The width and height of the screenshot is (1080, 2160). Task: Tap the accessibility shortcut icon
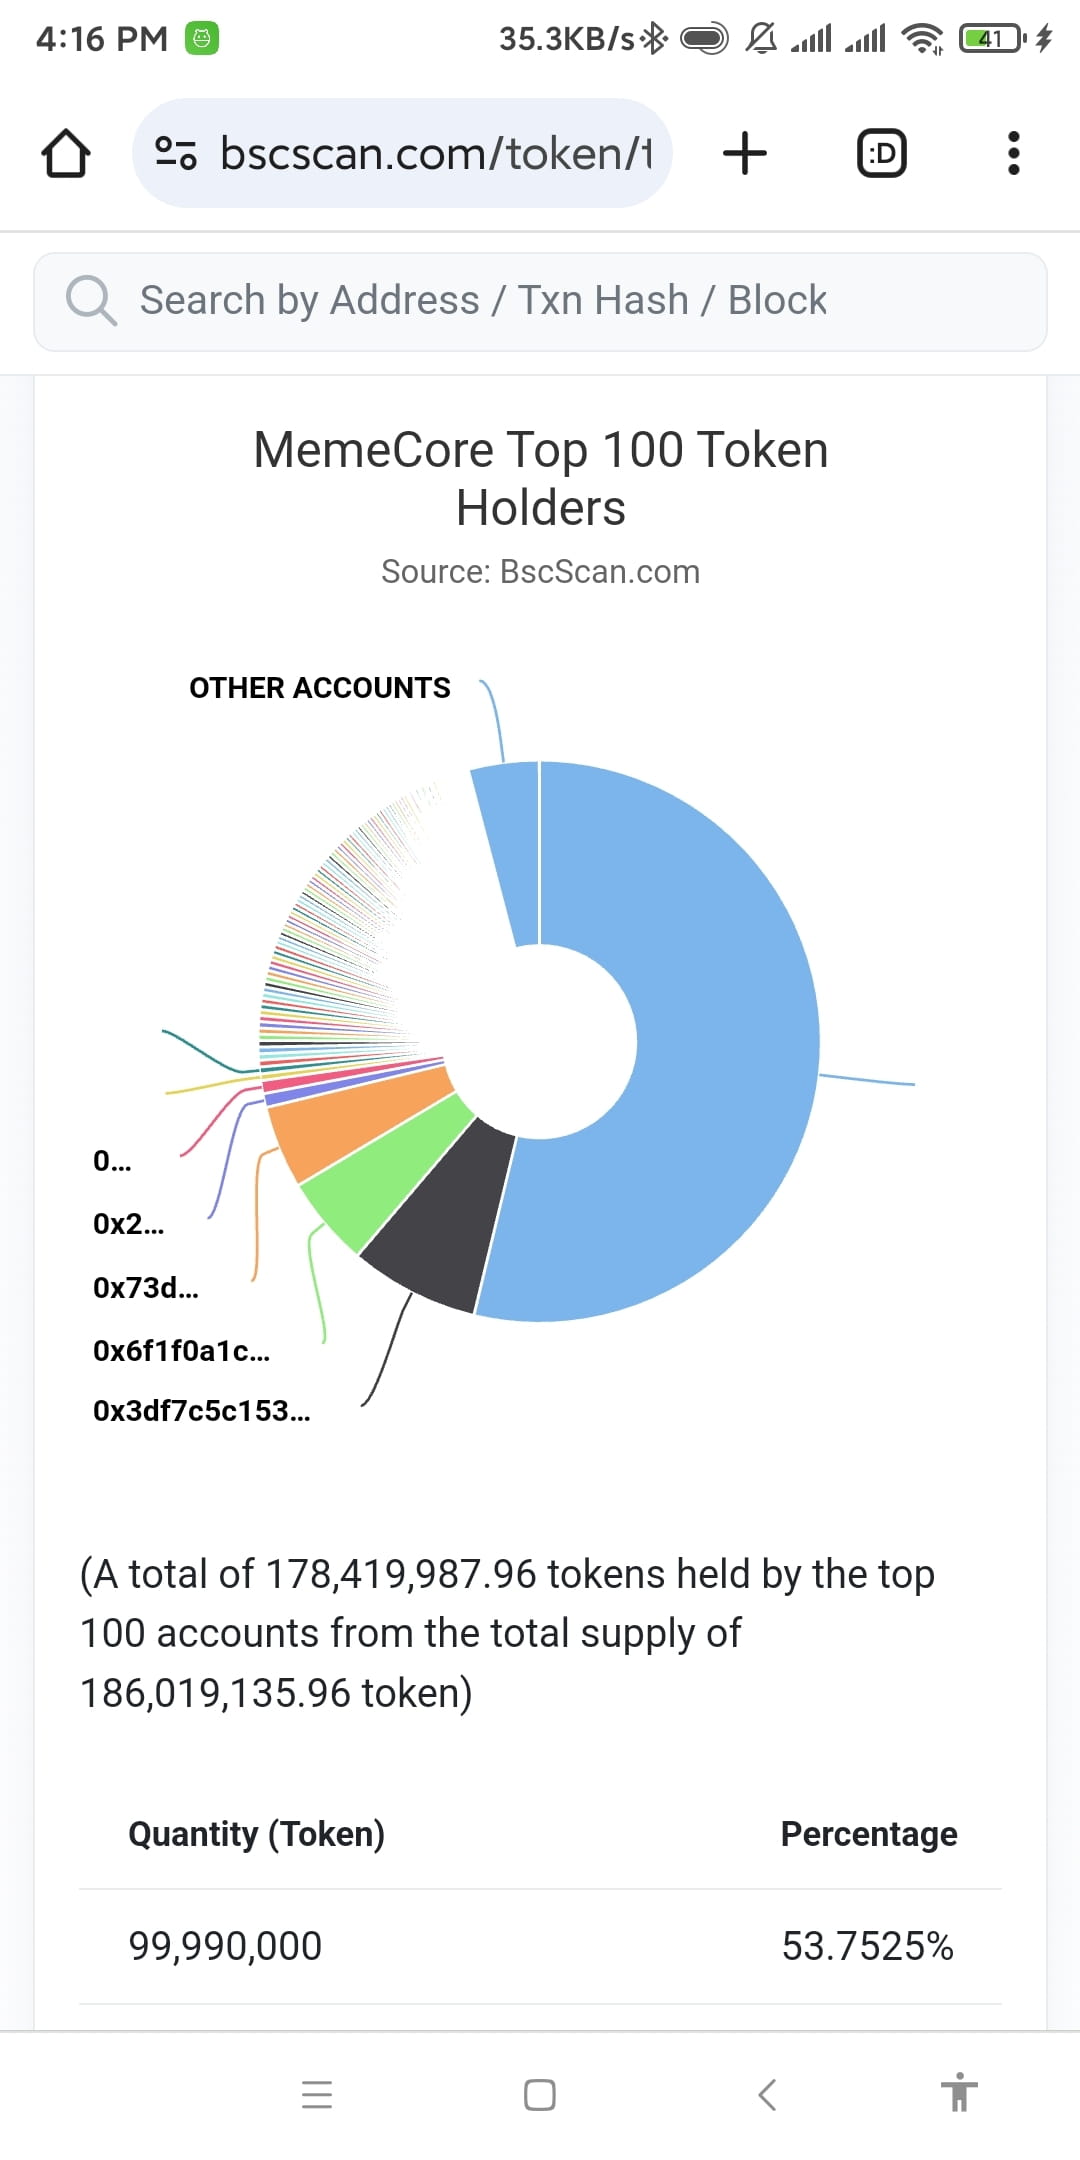(x=959, y=2092)
